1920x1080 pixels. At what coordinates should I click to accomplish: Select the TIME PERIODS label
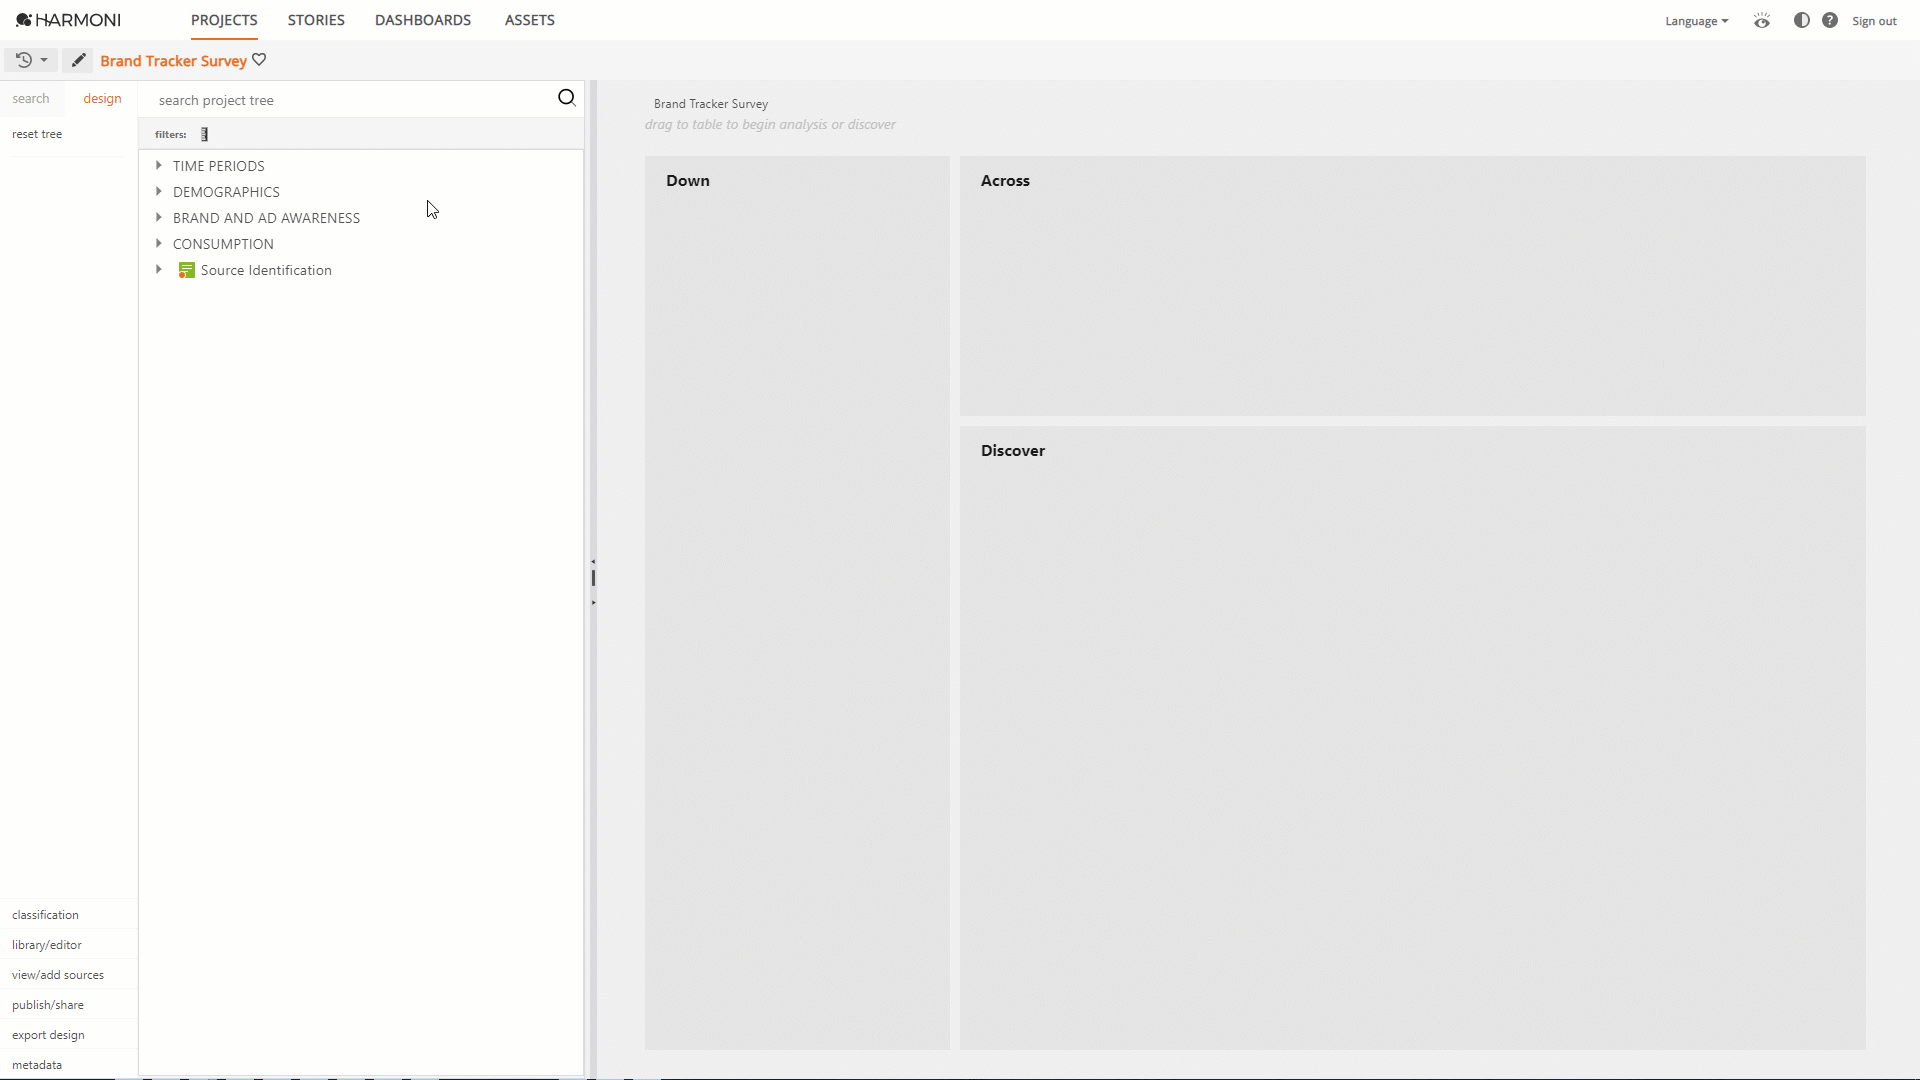(219, 166)
